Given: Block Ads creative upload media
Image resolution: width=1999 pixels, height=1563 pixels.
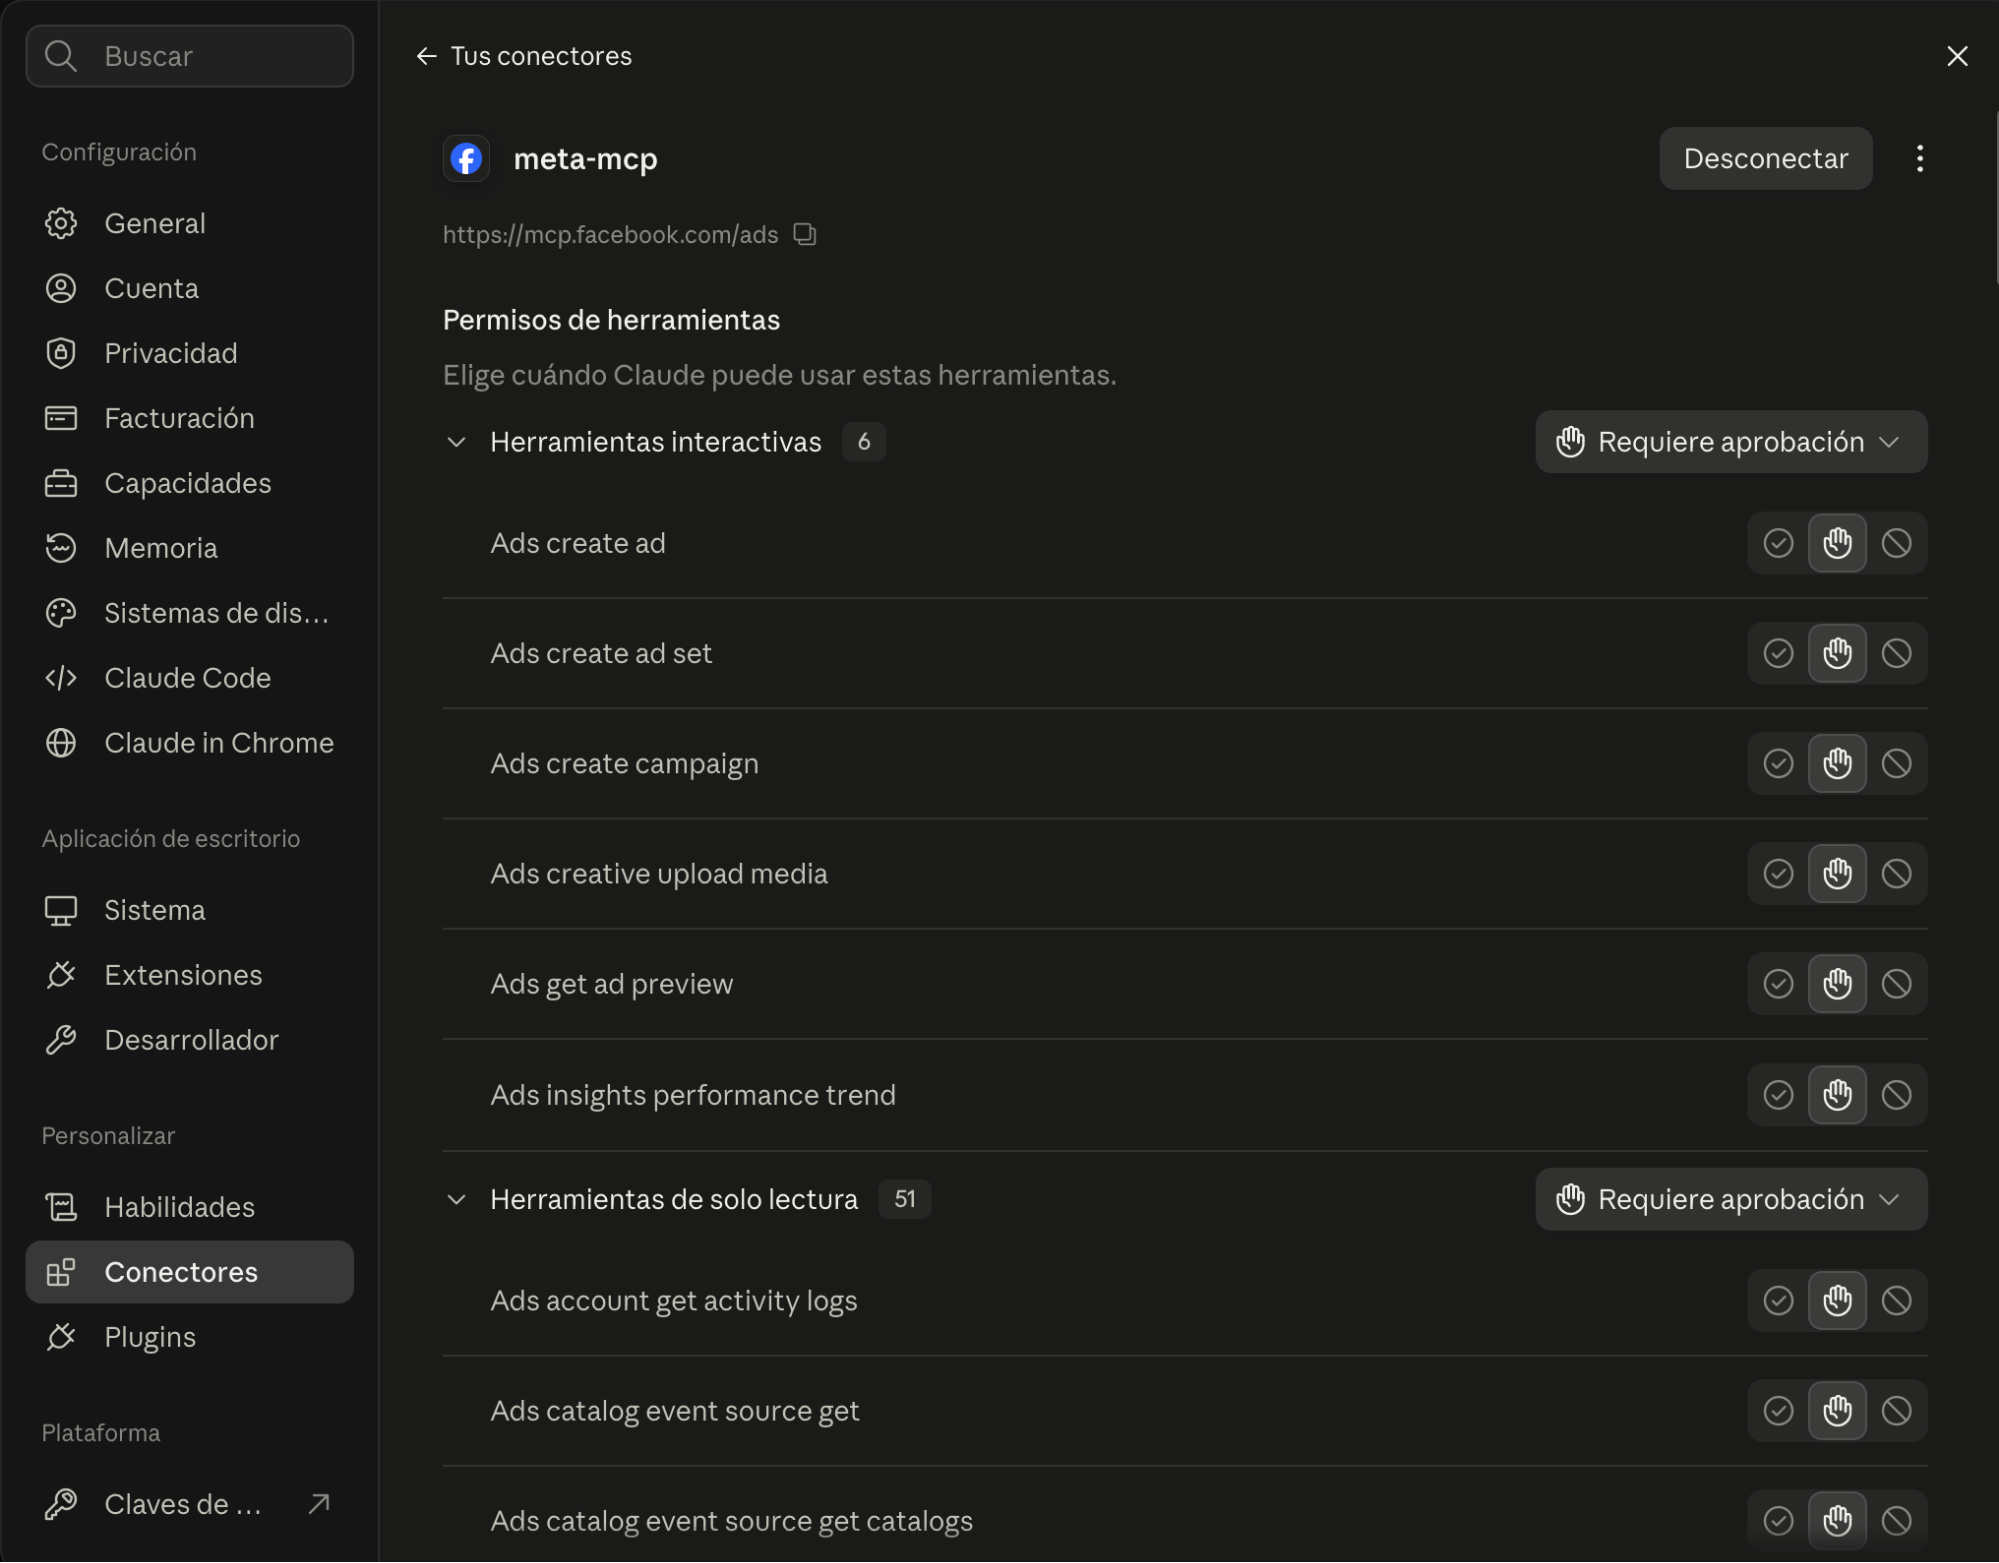Looking at the screenshot, I should (1896, 873).
